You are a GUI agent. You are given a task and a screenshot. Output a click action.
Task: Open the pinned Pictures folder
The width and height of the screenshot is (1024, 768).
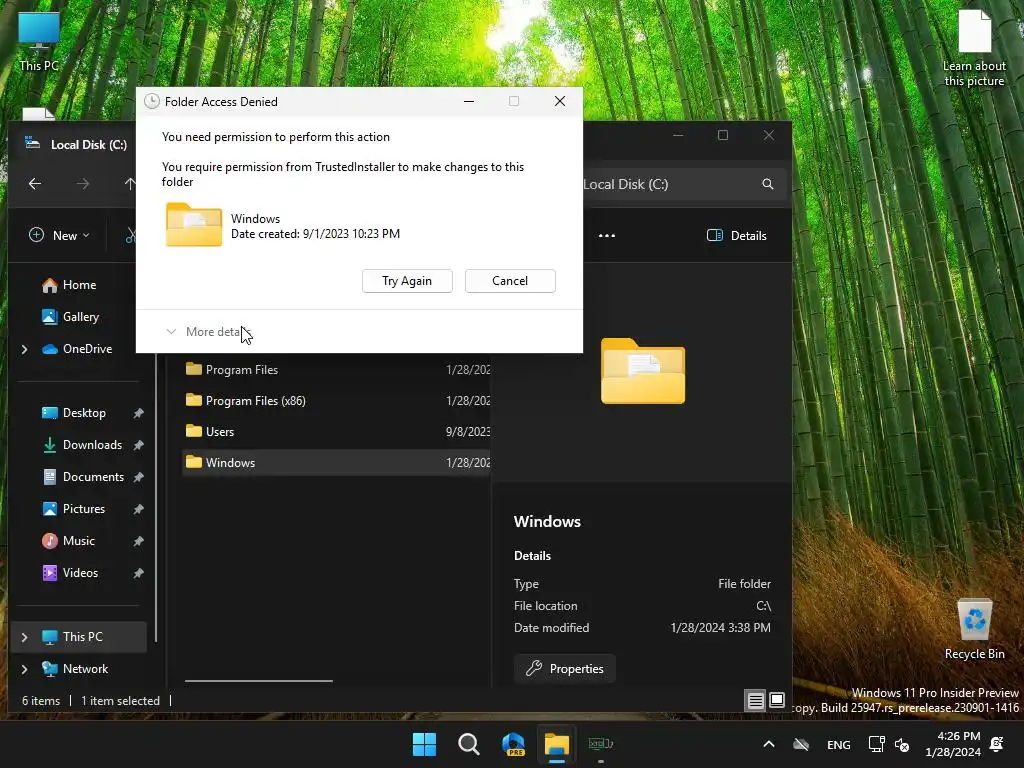point(74,509)
